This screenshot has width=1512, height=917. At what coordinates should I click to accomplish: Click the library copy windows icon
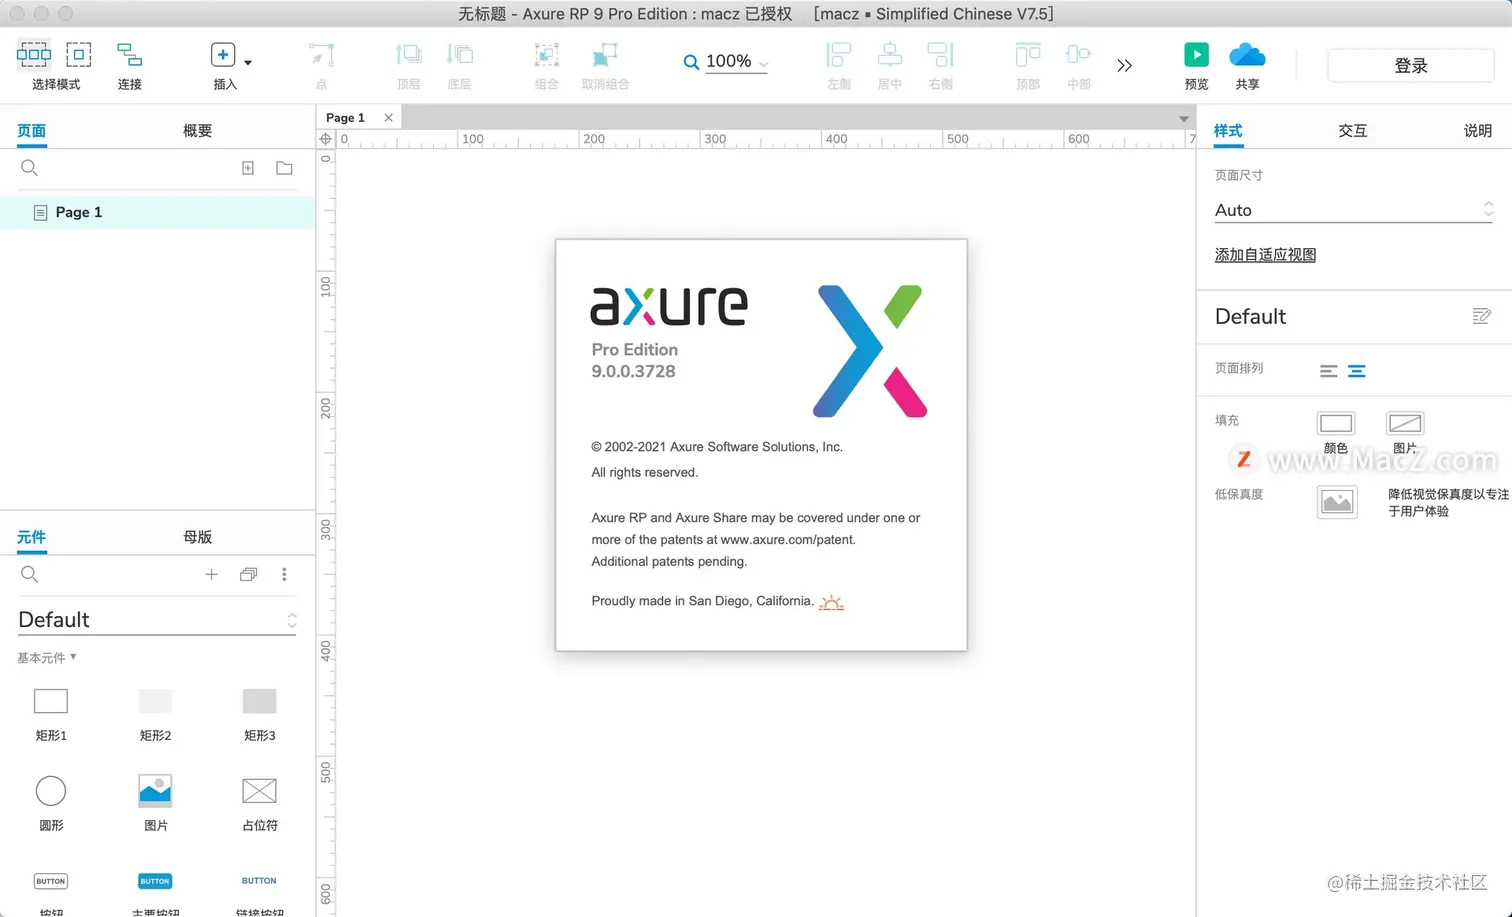click(248, 574)
